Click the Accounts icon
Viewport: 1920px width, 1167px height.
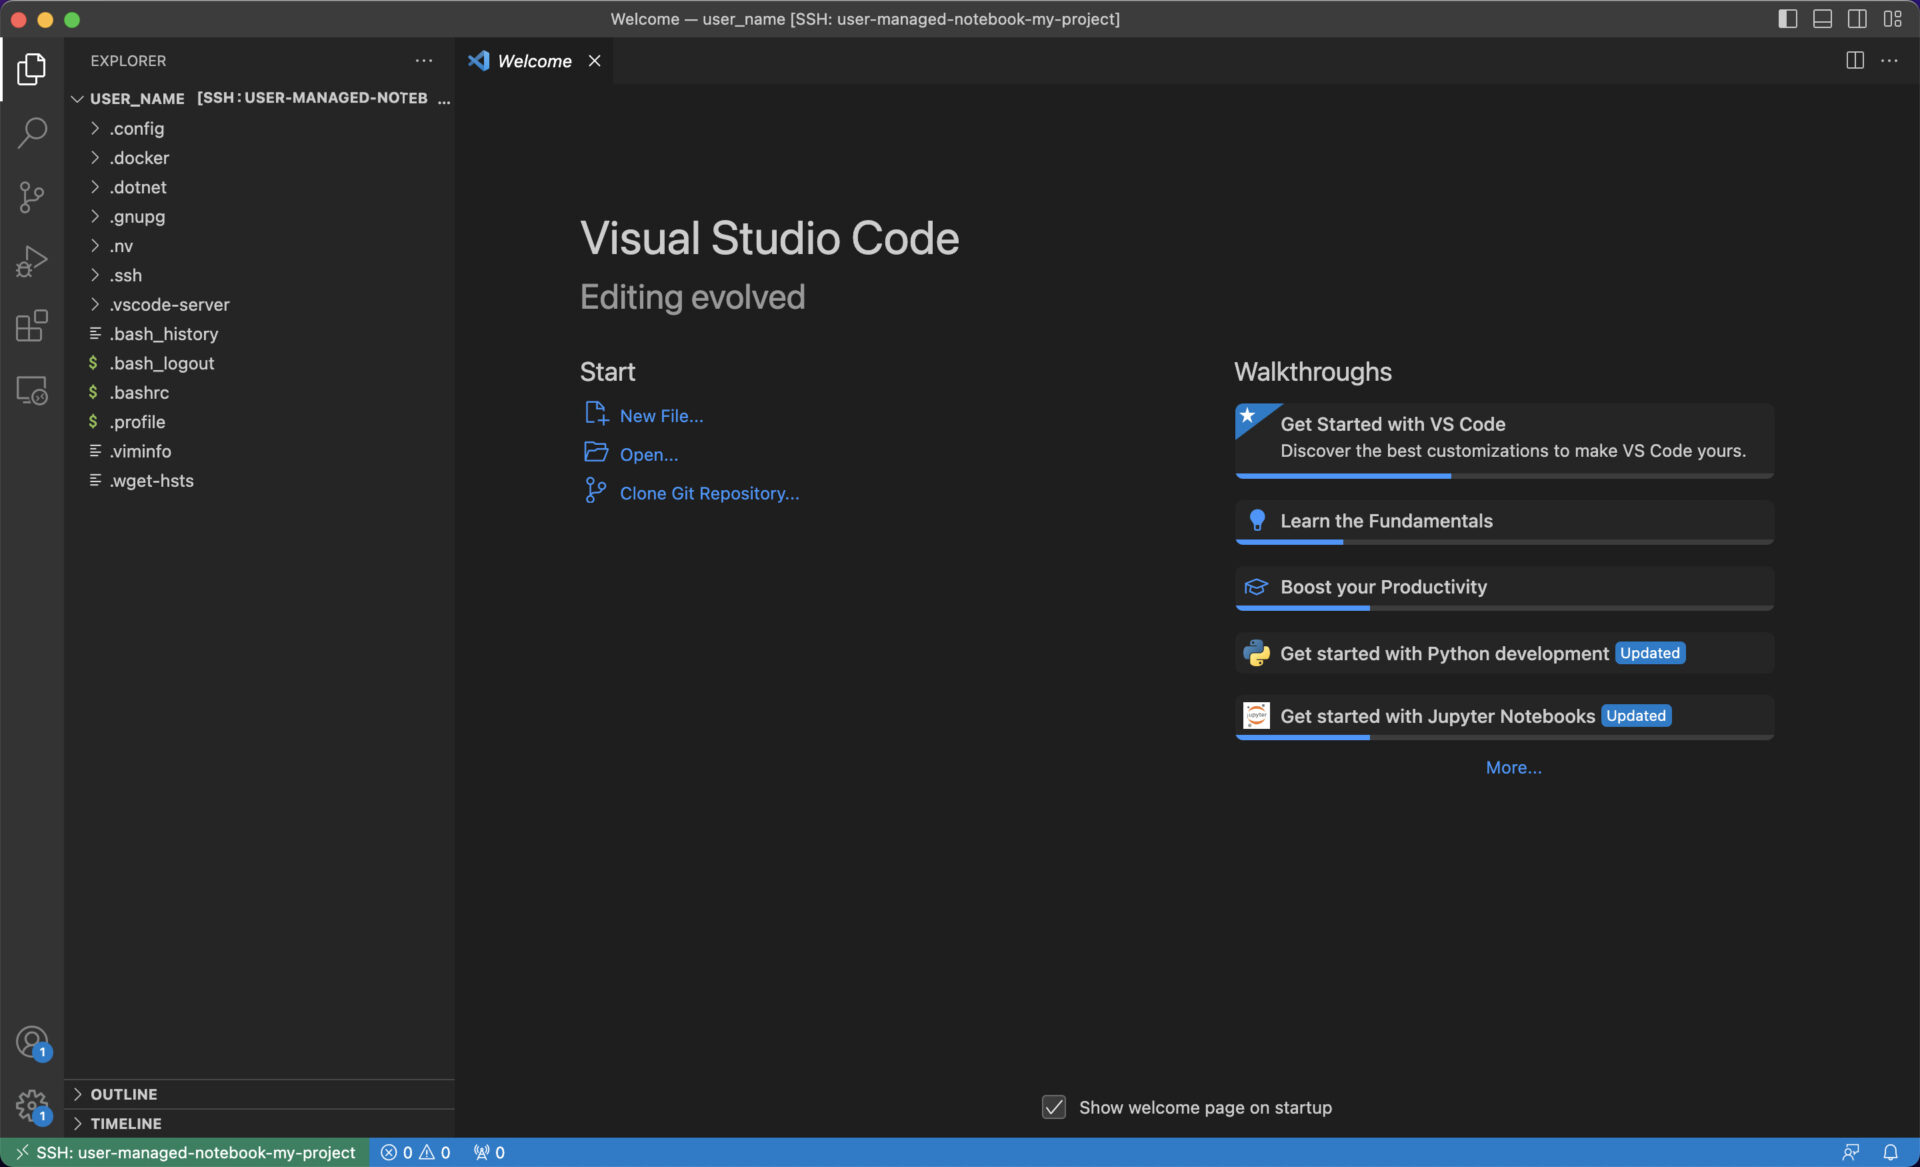click(32, 1042)
